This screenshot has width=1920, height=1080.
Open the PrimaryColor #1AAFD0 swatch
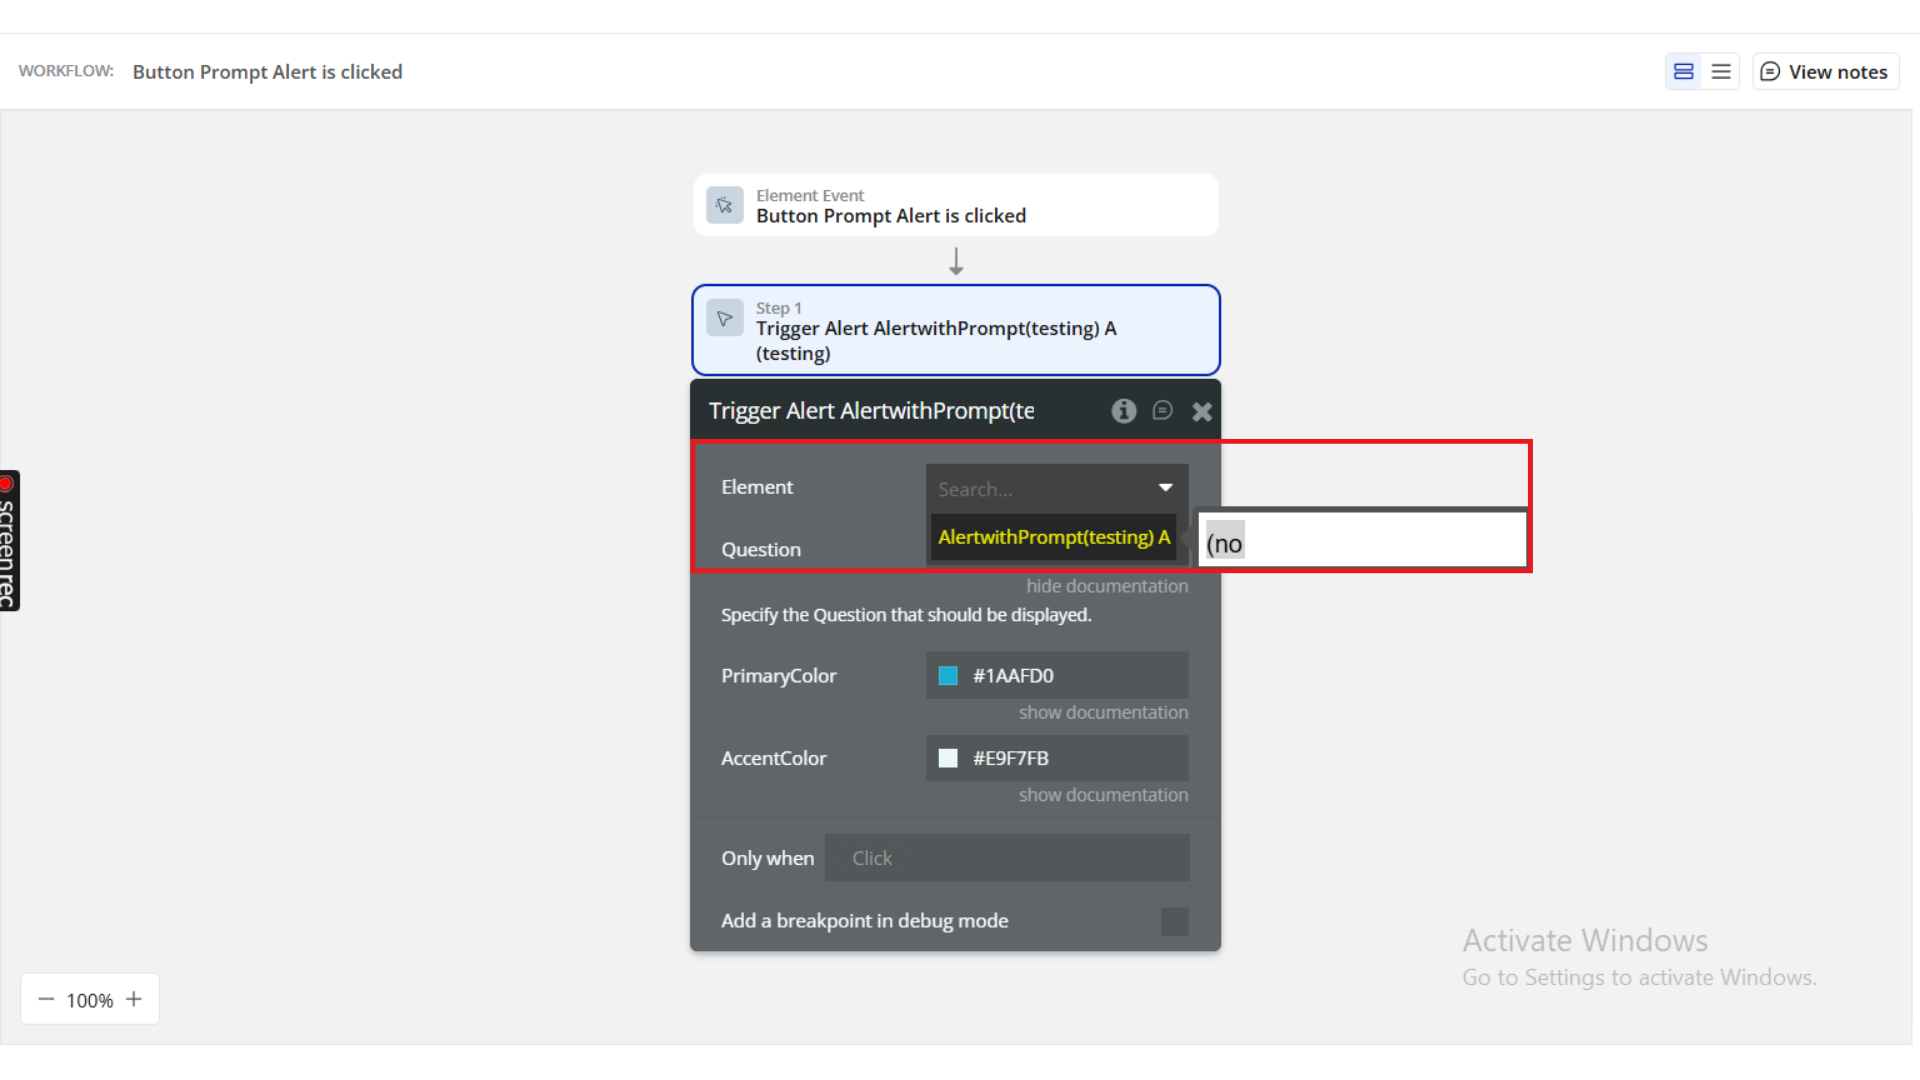[948, 676]
